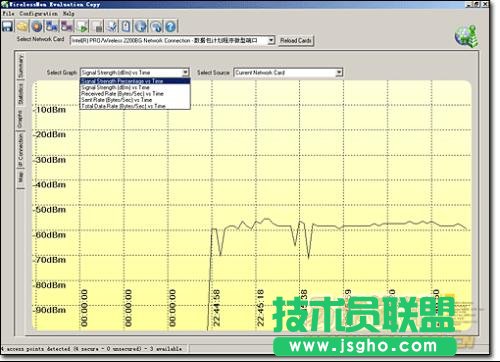Click the -60dBm axis label
Screen dimensions: 500x362
[x=50, y=235]
